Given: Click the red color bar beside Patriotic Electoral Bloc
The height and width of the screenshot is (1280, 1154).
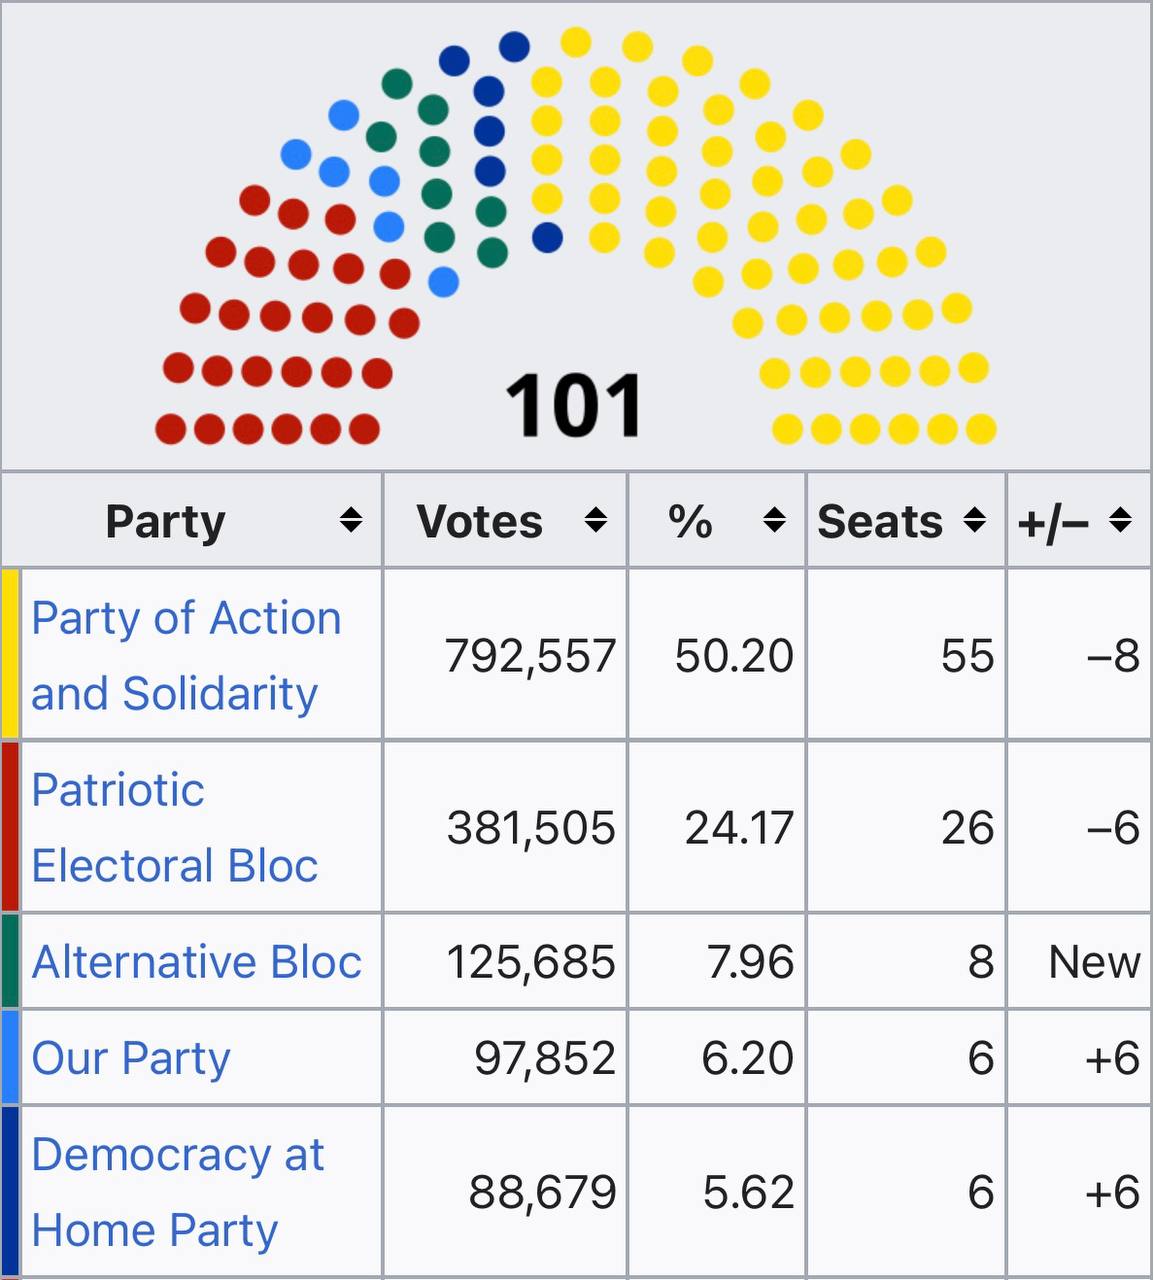Looking at the screenshot, I should pyautogui.click(x=11, y=827).
